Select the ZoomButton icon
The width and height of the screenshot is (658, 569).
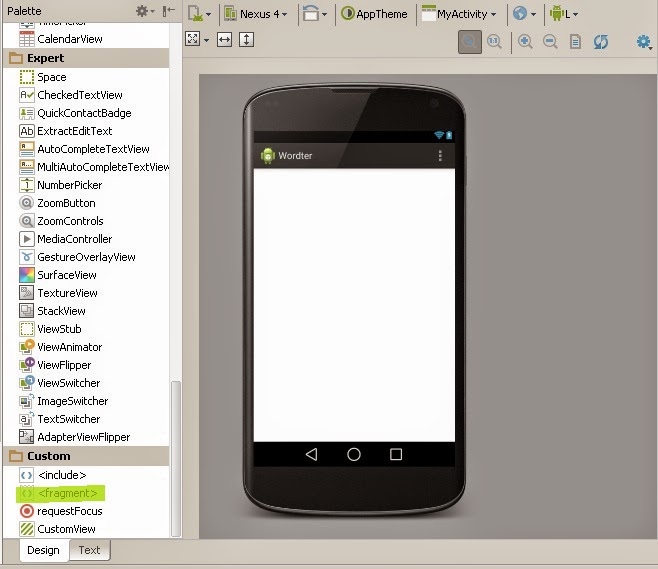click(x=27, y=203)
